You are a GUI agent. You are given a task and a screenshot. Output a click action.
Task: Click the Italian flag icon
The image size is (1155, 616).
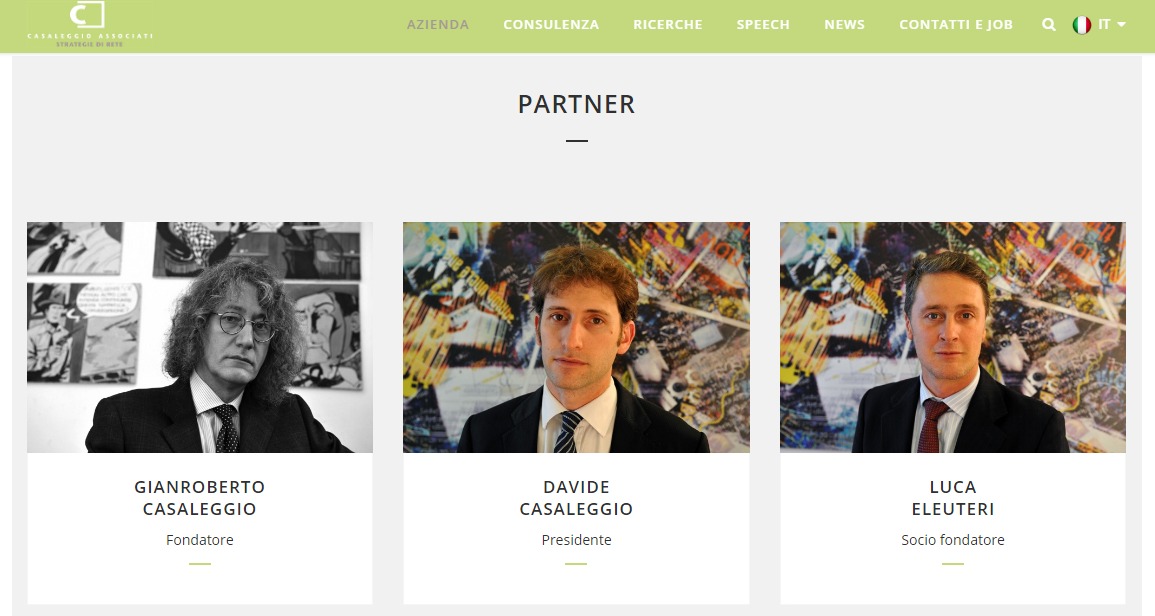[1081, 24]
